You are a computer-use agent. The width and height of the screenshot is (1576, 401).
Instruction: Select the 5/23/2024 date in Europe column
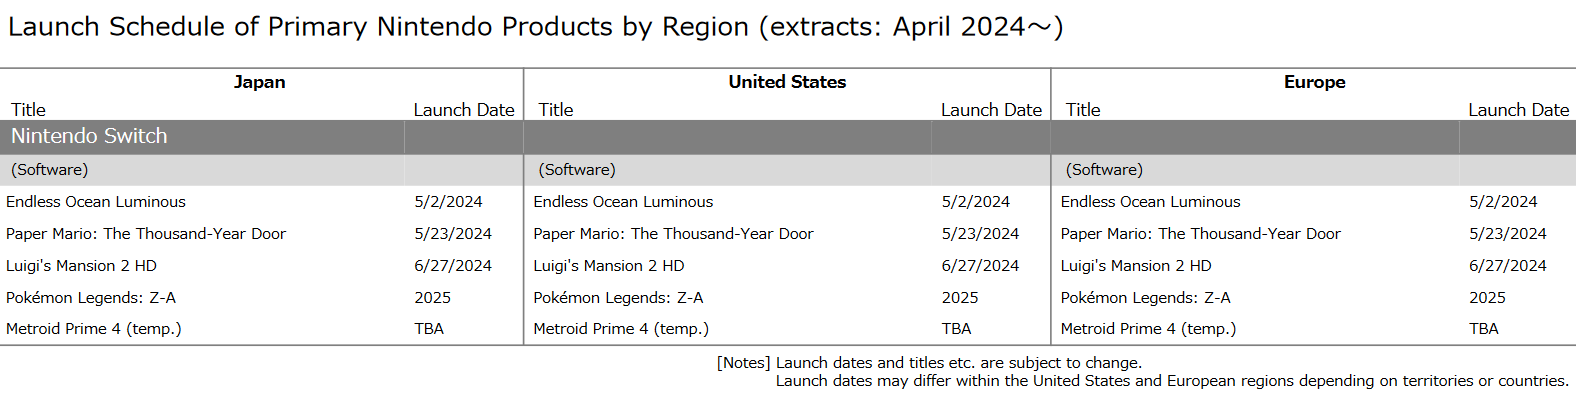1507,234
